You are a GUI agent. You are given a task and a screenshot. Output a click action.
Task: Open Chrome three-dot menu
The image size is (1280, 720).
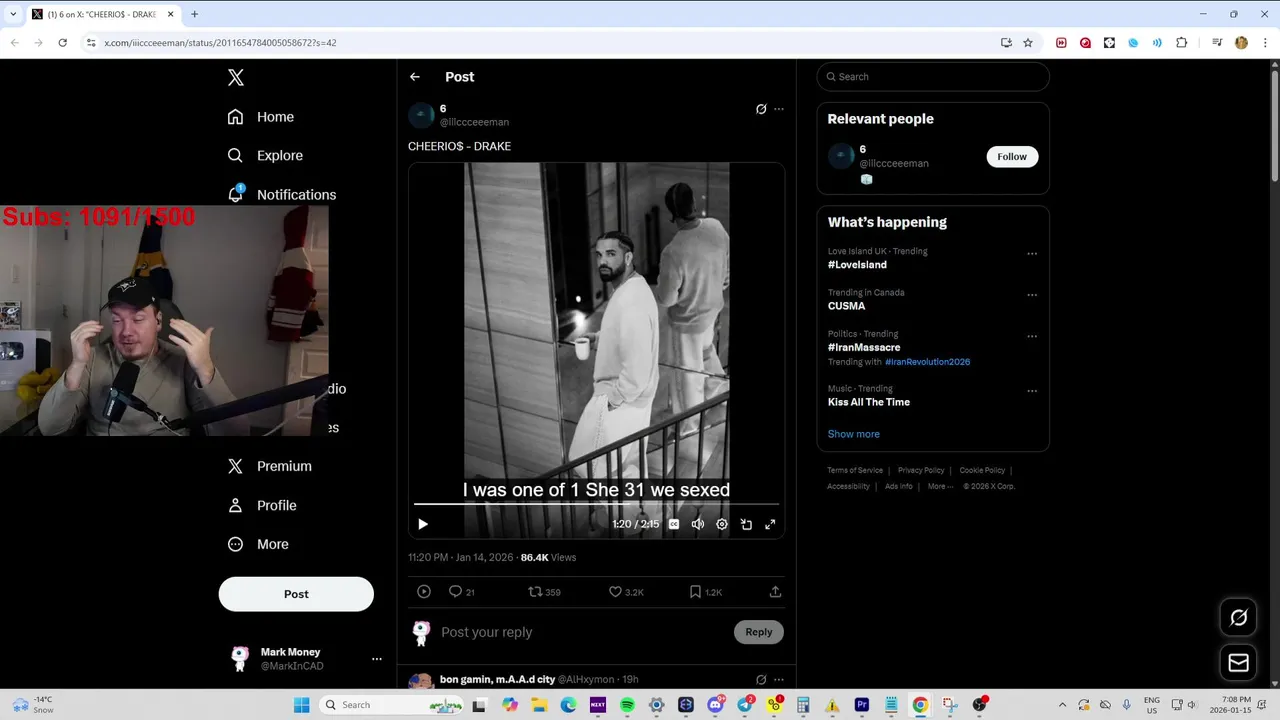point(1266,43)
